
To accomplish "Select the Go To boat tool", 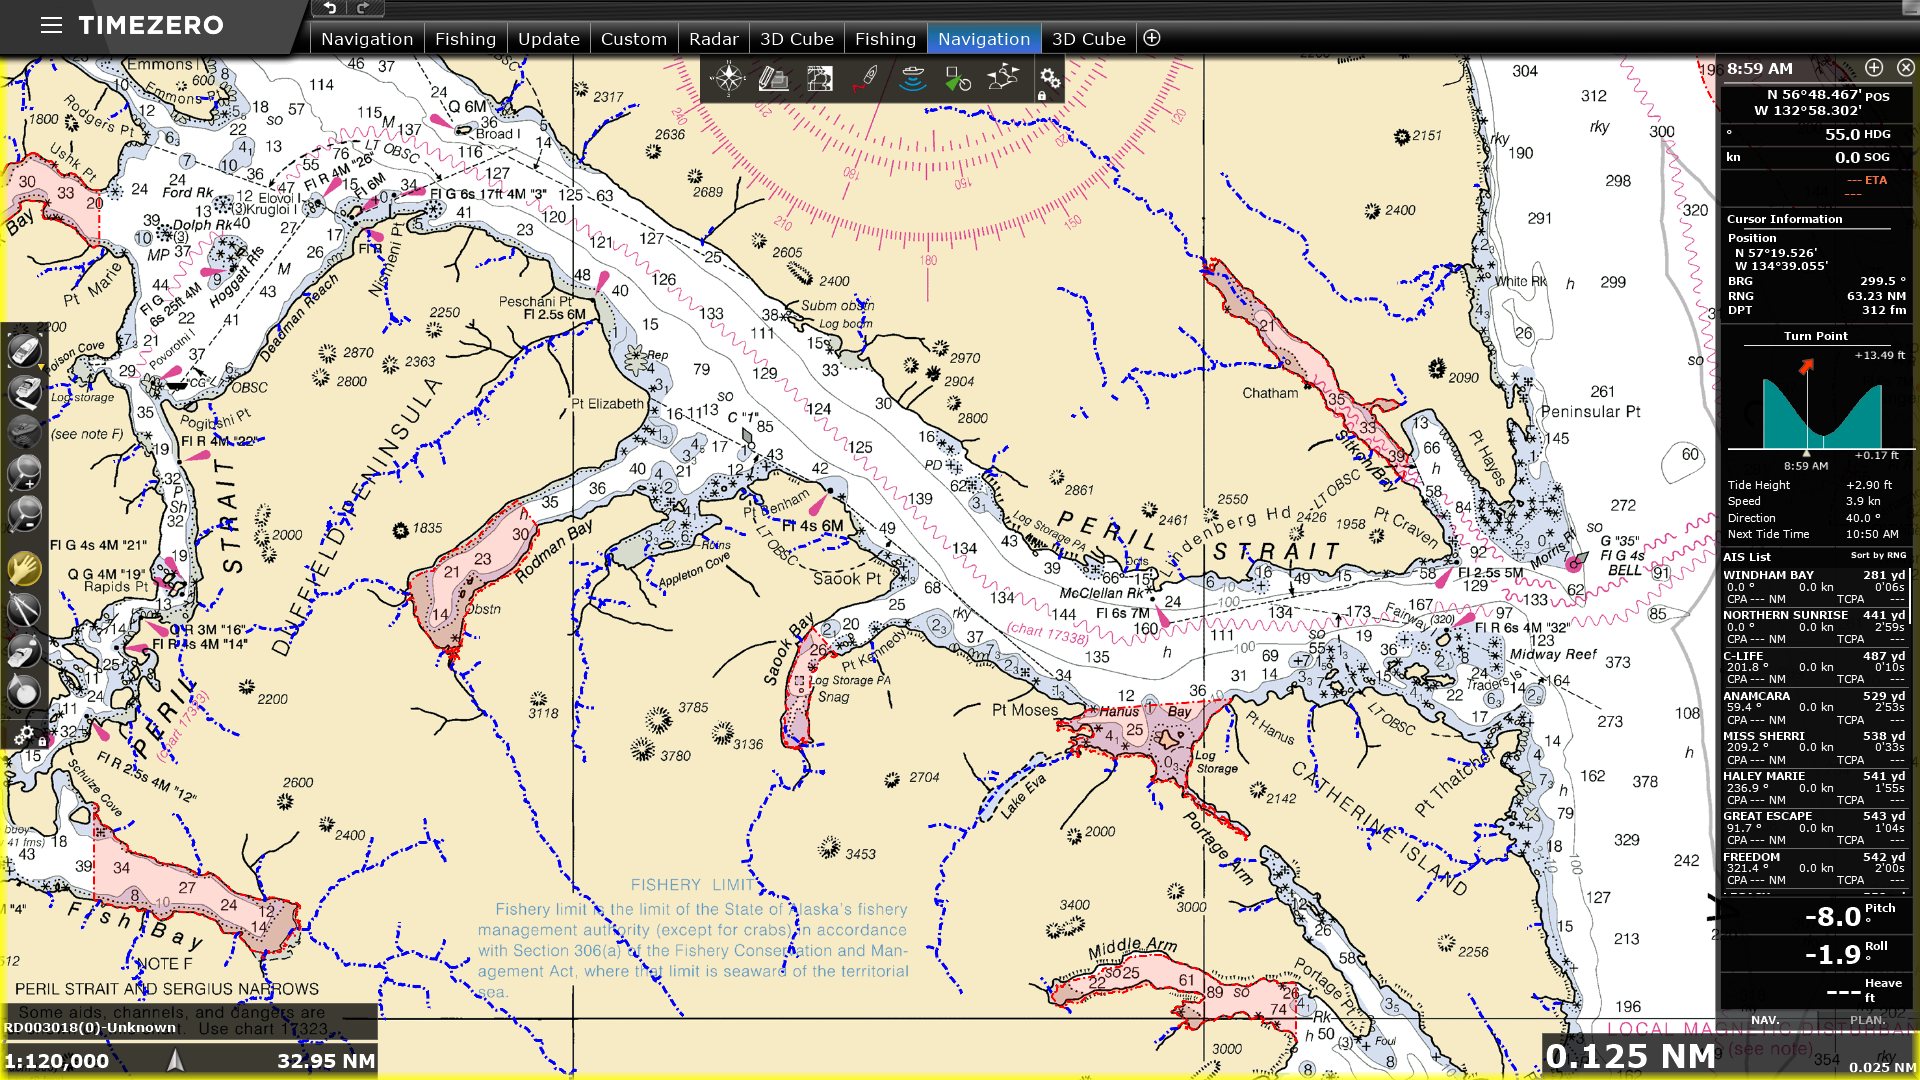I will coord(24,650).
